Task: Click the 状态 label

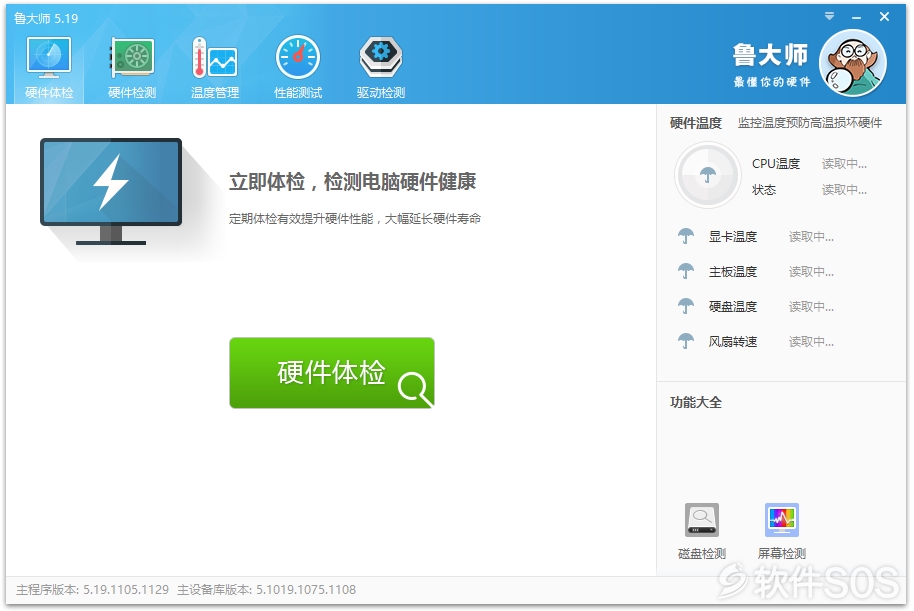Action: 764,190
